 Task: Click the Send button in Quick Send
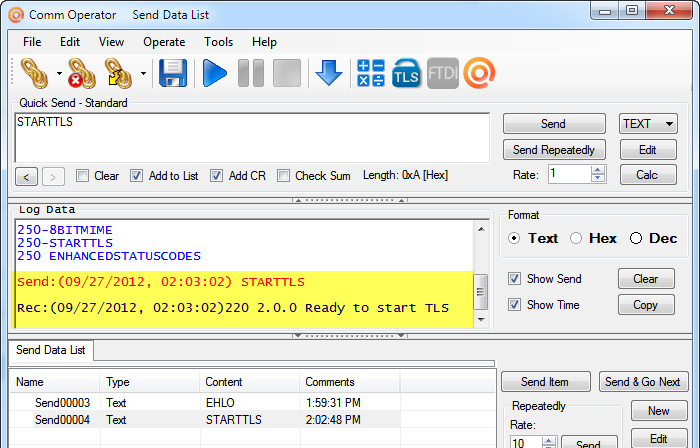554,124
